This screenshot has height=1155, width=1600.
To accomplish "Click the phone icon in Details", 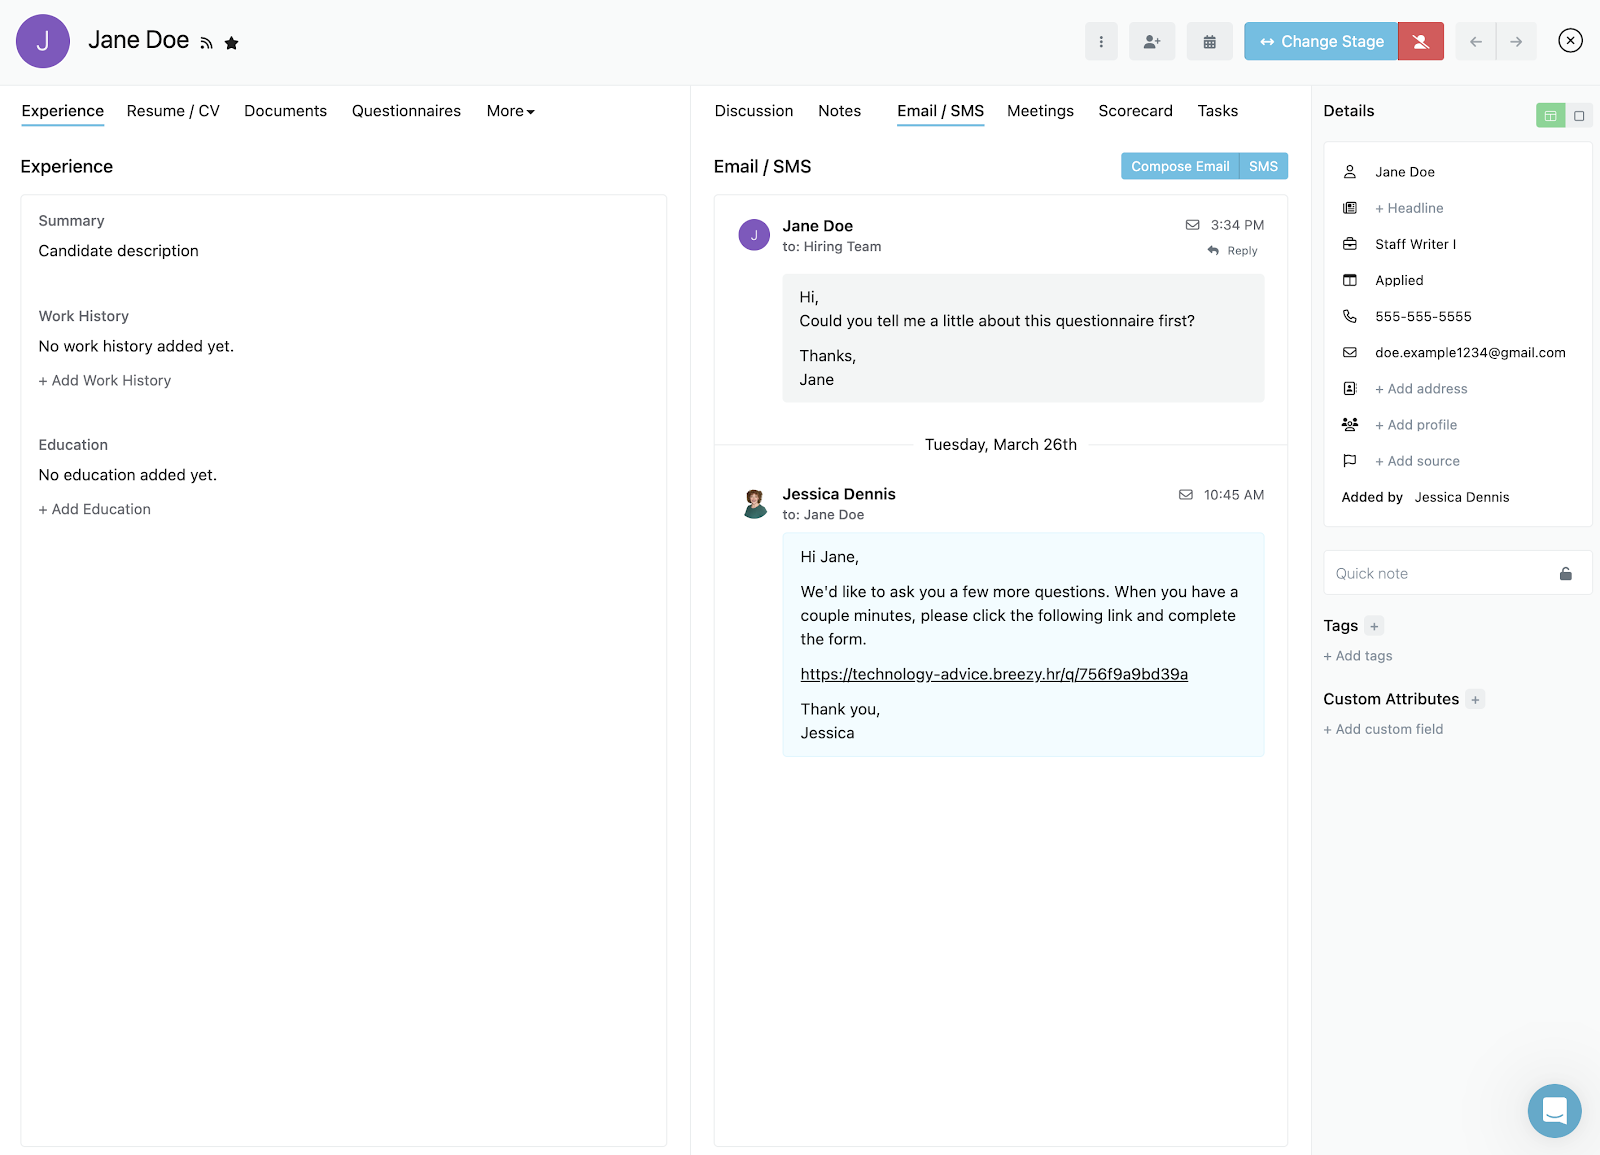I will pyautogui.click(x=1350, y=316).
